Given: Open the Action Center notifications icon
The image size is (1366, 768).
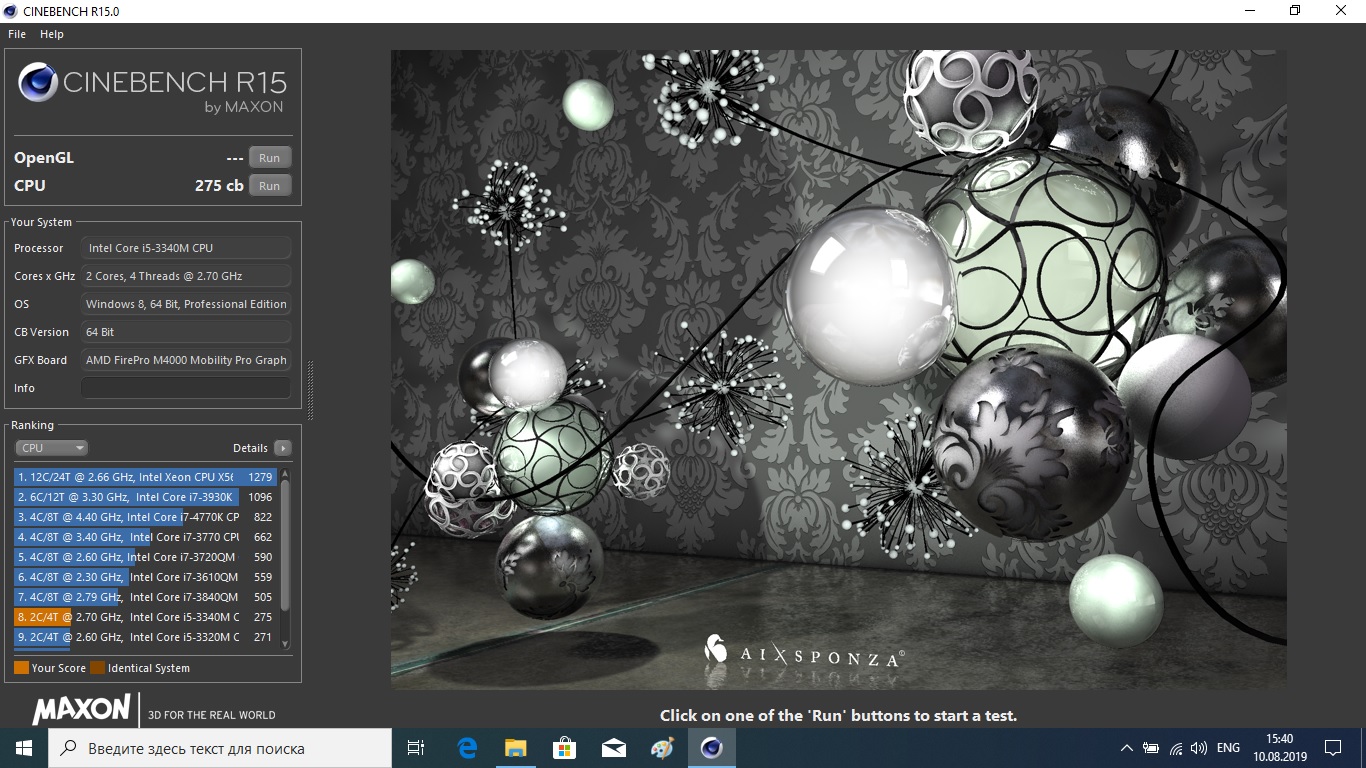Looking at the screenshot, I should [1333, 748].
